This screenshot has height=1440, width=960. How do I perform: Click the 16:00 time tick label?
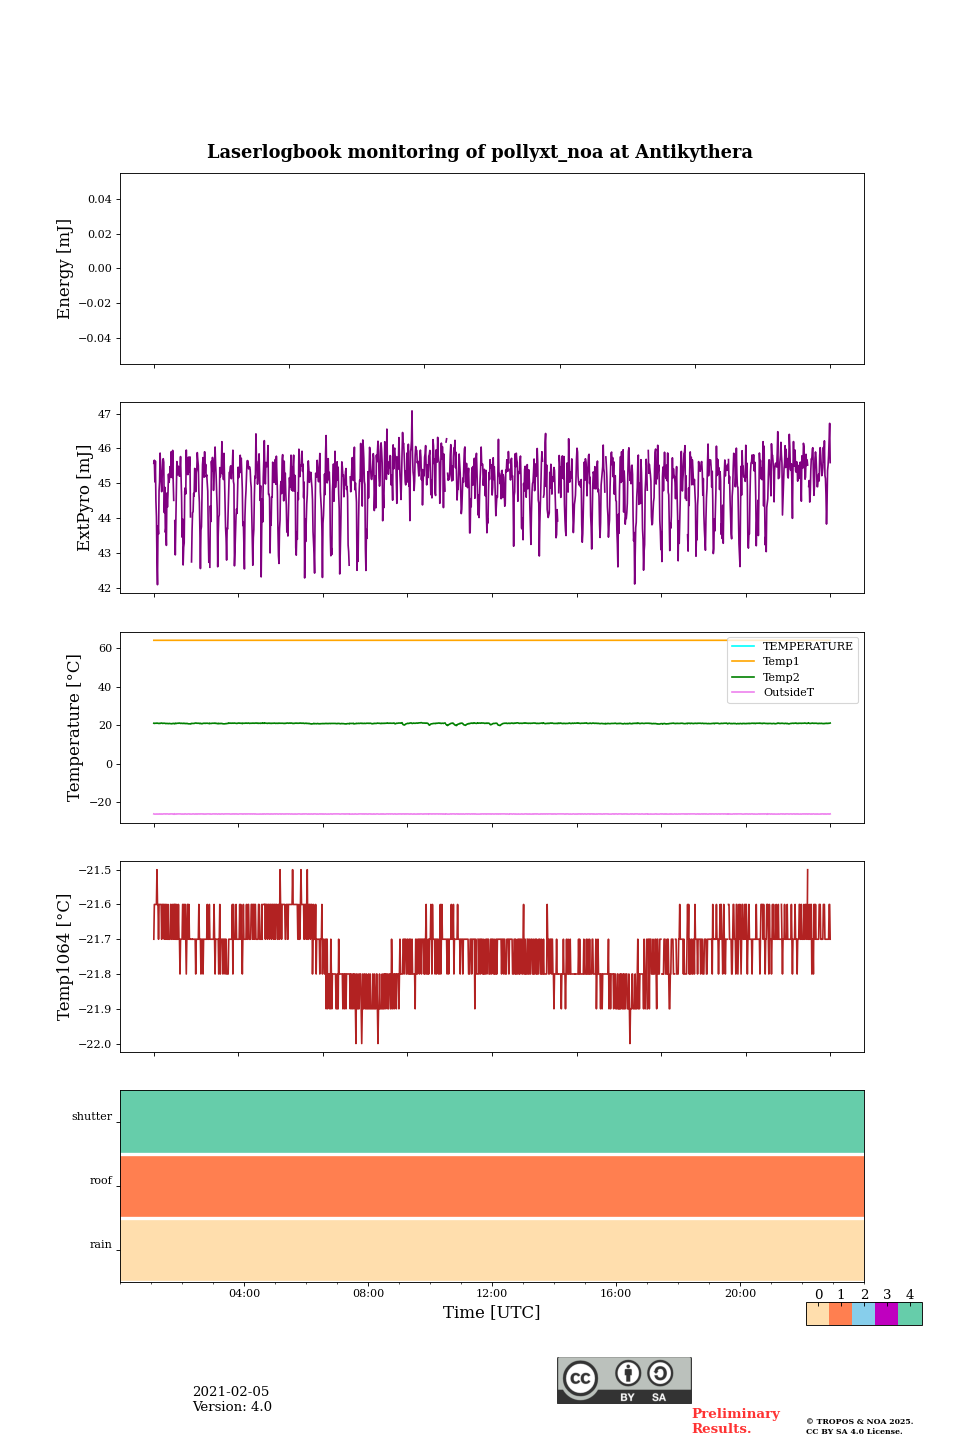616,1293
